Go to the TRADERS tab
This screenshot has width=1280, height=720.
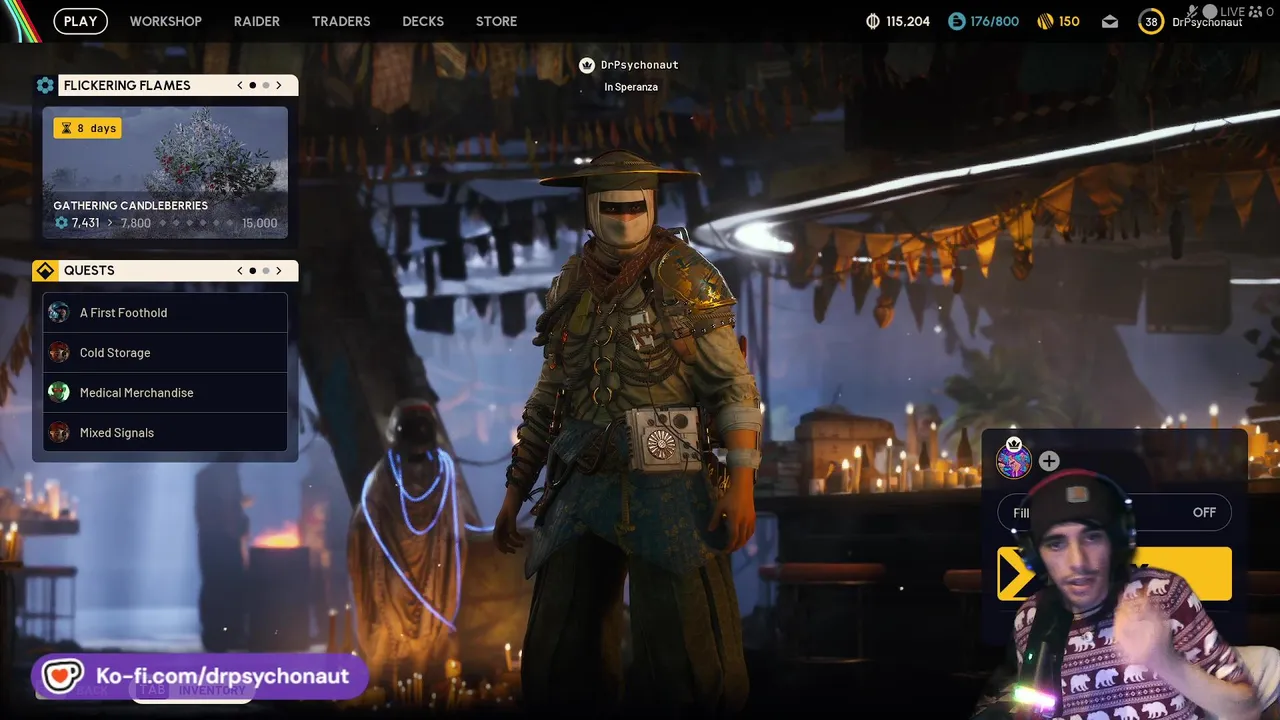click(x=341, y=21)
